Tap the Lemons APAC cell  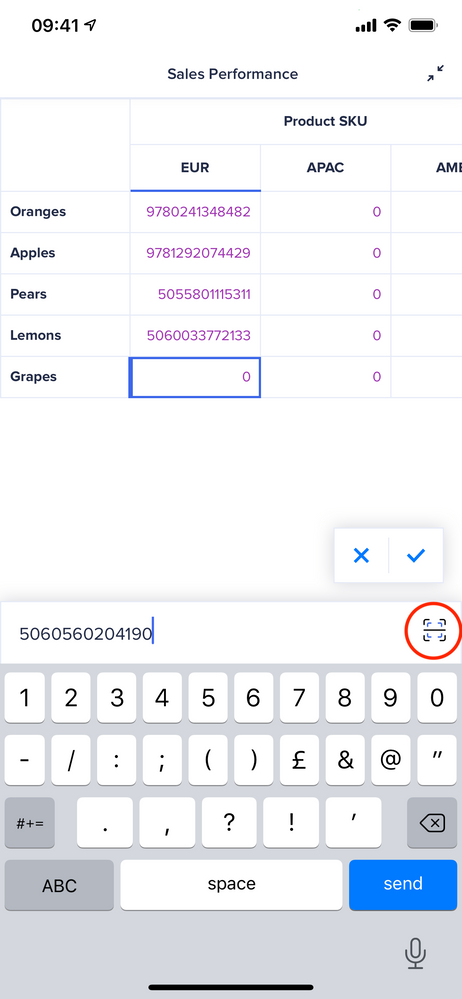[326, 336]
